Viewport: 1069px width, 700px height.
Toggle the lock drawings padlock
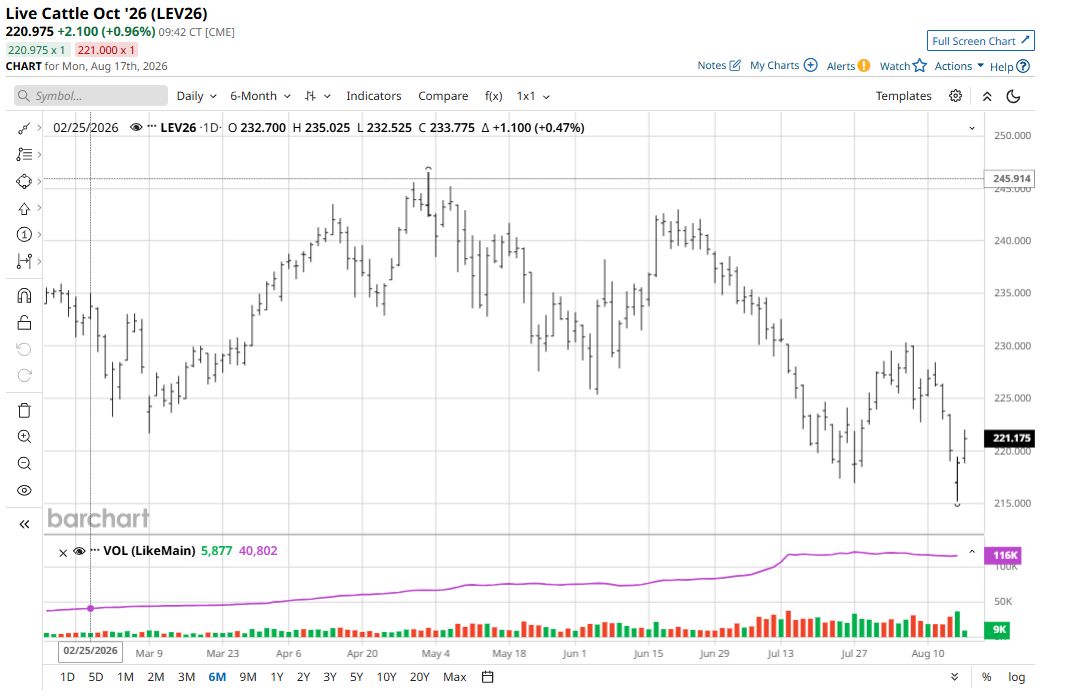(x=24, y=322)
